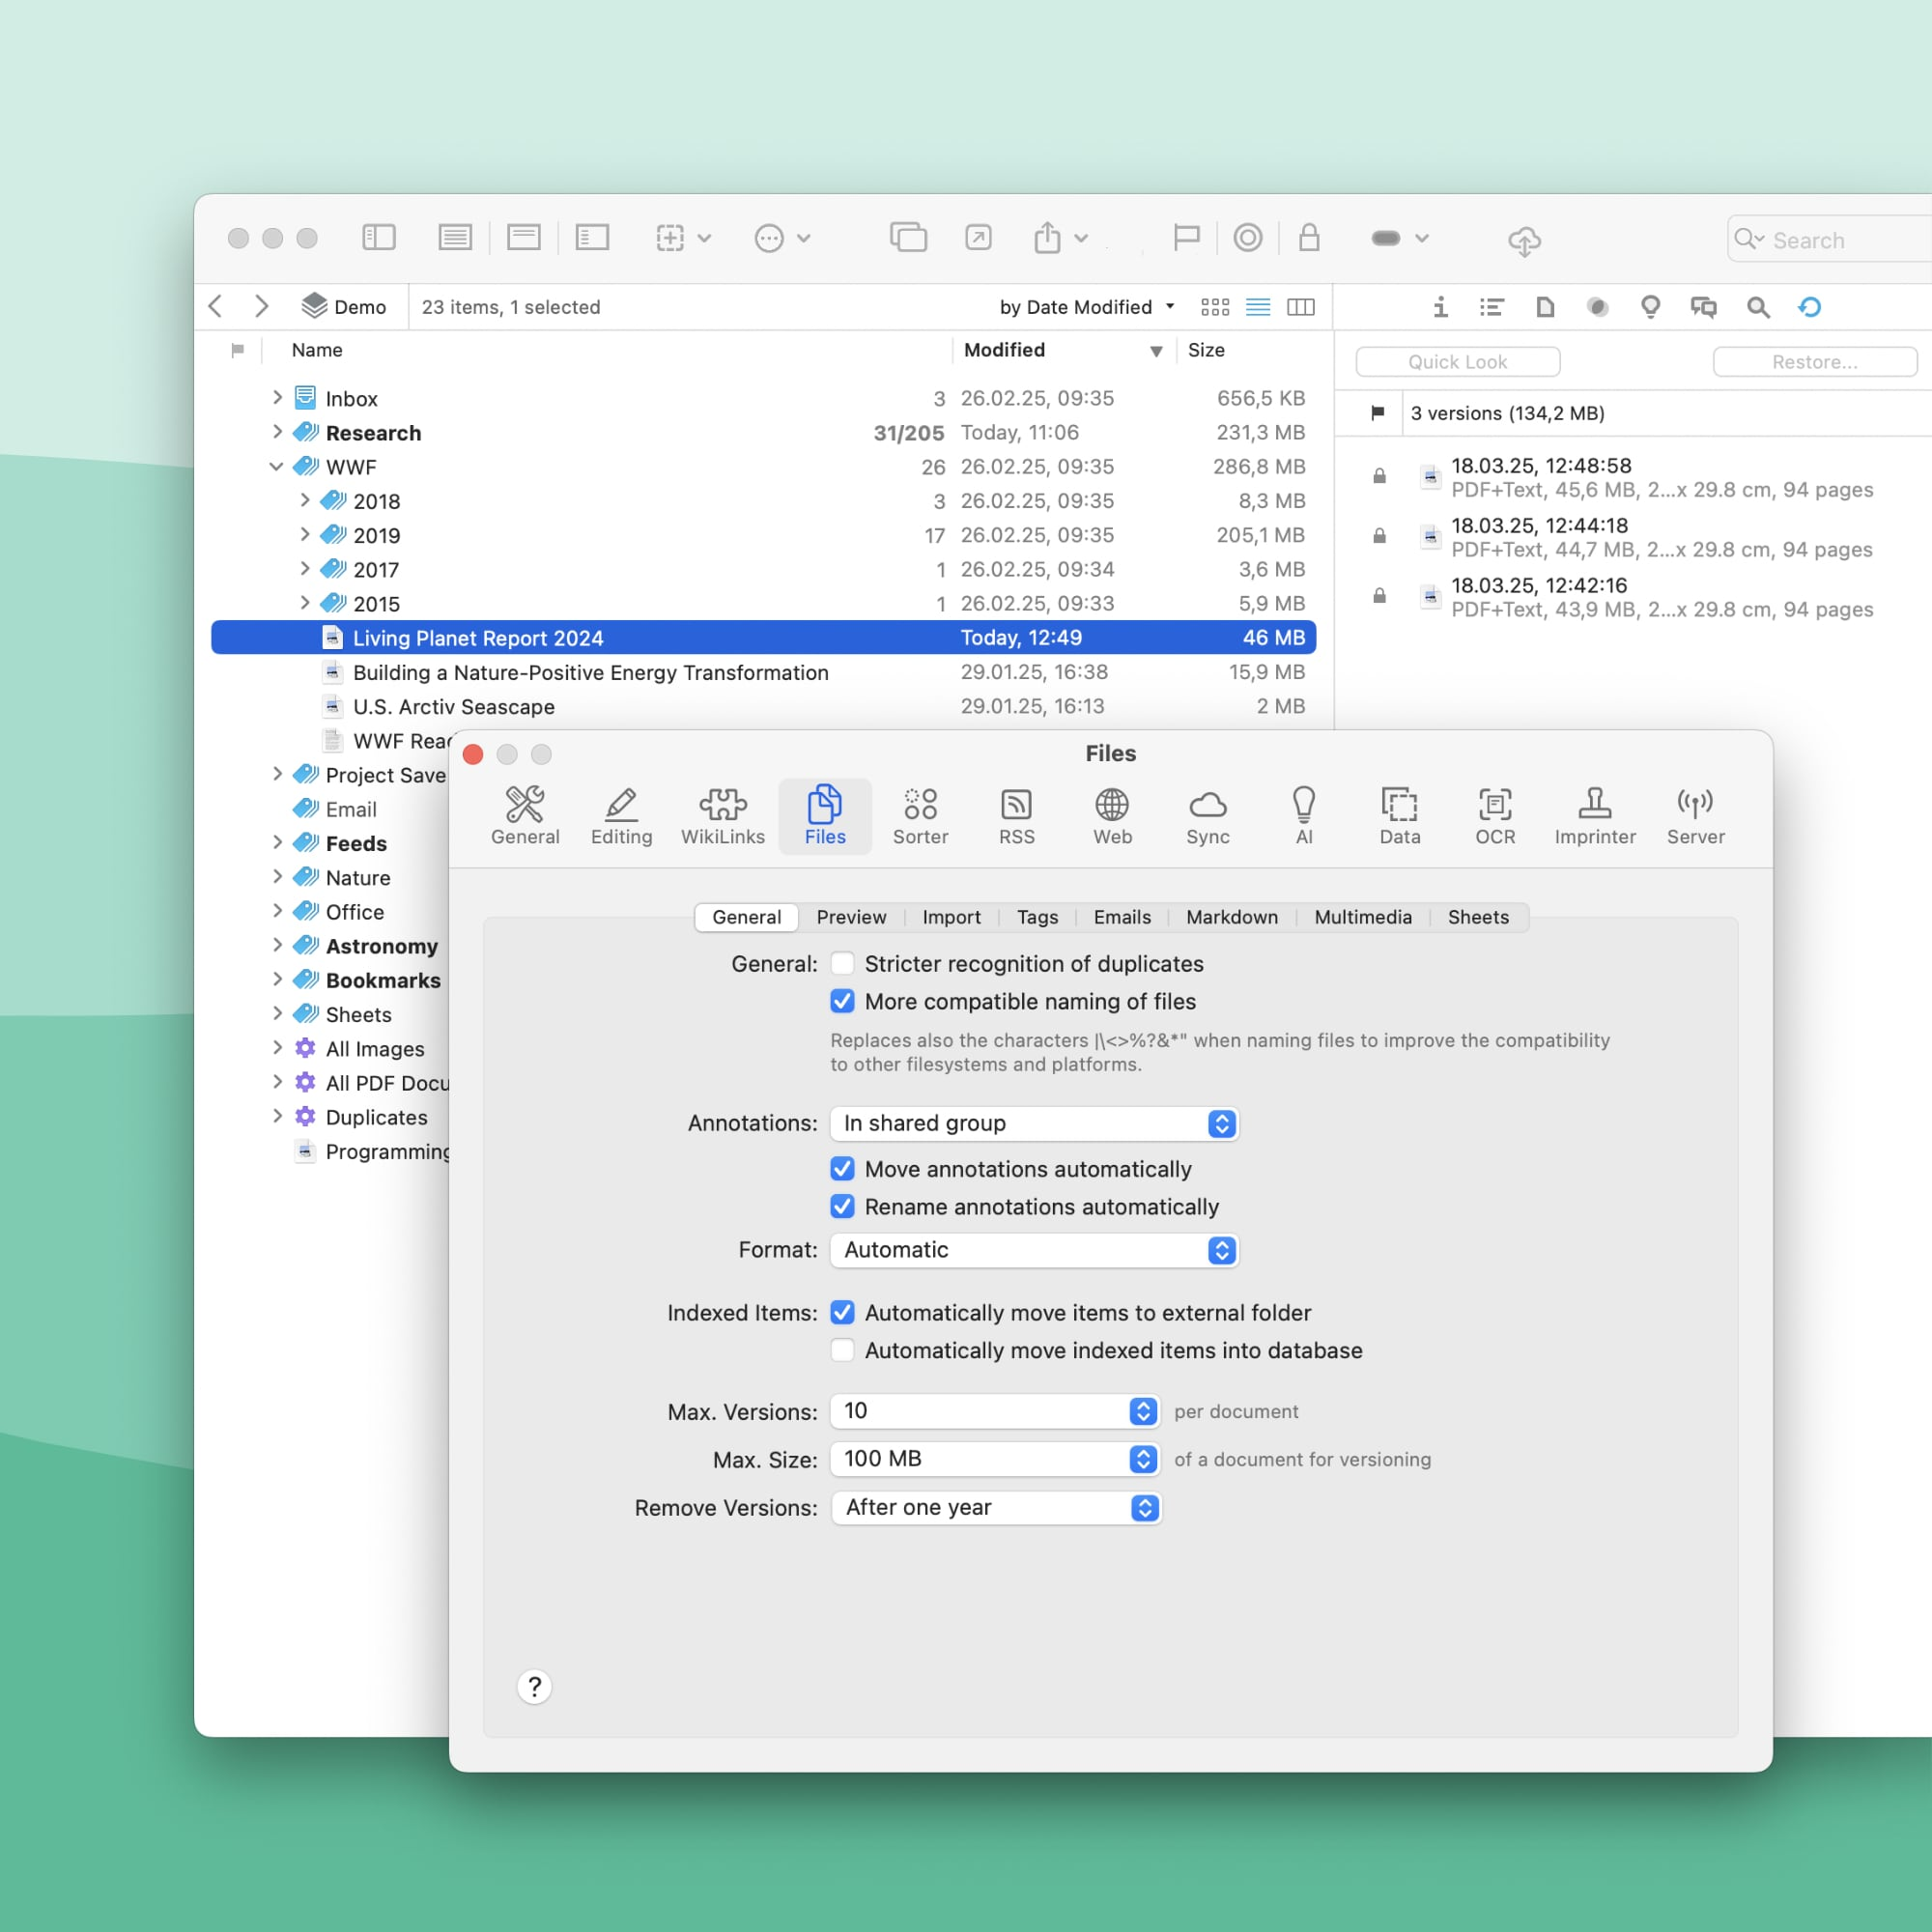Open the Data preferences pane
The width and height of the screenshot is (1932, 1932).
pyautogui.click(x=1399, y=816)
